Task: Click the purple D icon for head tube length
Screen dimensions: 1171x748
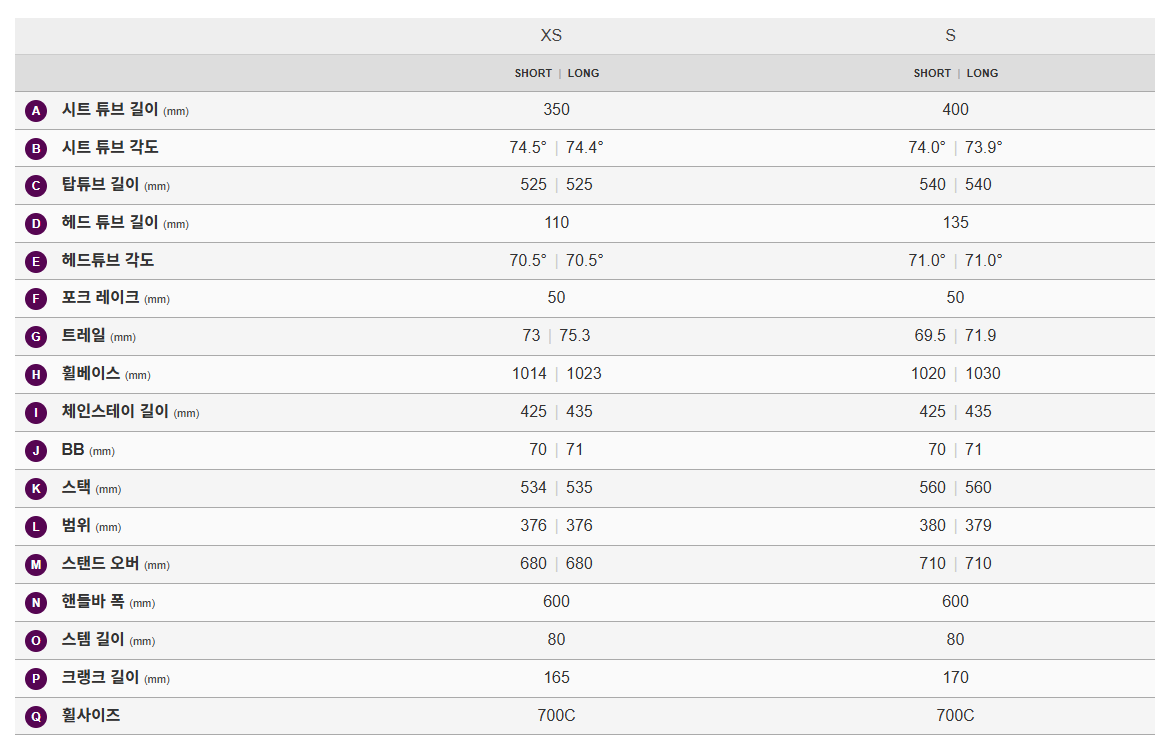Action: click(x=36, y=224)
